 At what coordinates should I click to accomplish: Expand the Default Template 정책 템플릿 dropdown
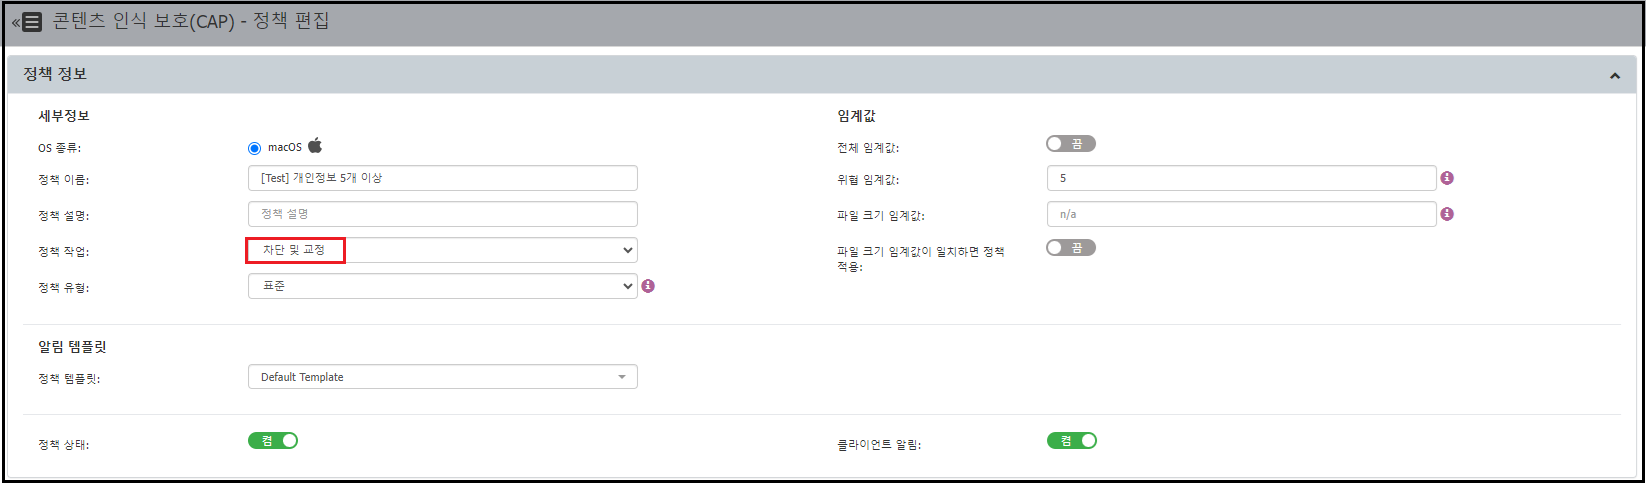point(442,377)
